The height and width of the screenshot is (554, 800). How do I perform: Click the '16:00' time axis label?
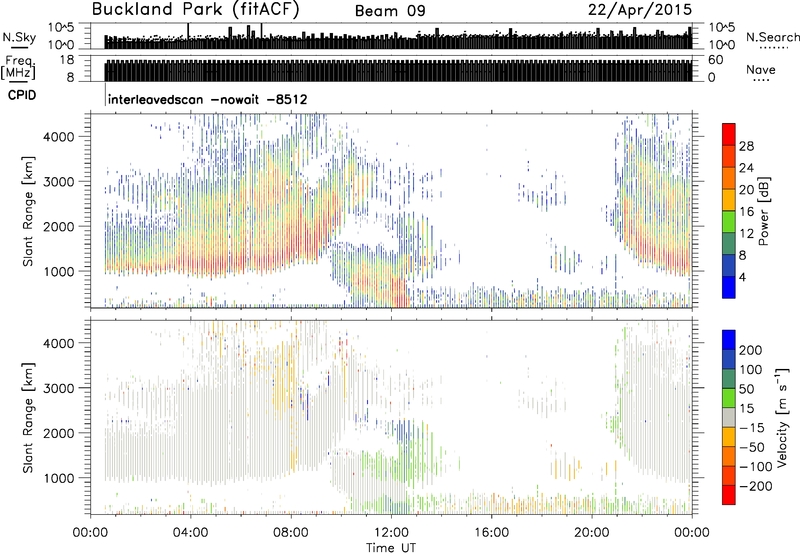(x=491, y=533)
